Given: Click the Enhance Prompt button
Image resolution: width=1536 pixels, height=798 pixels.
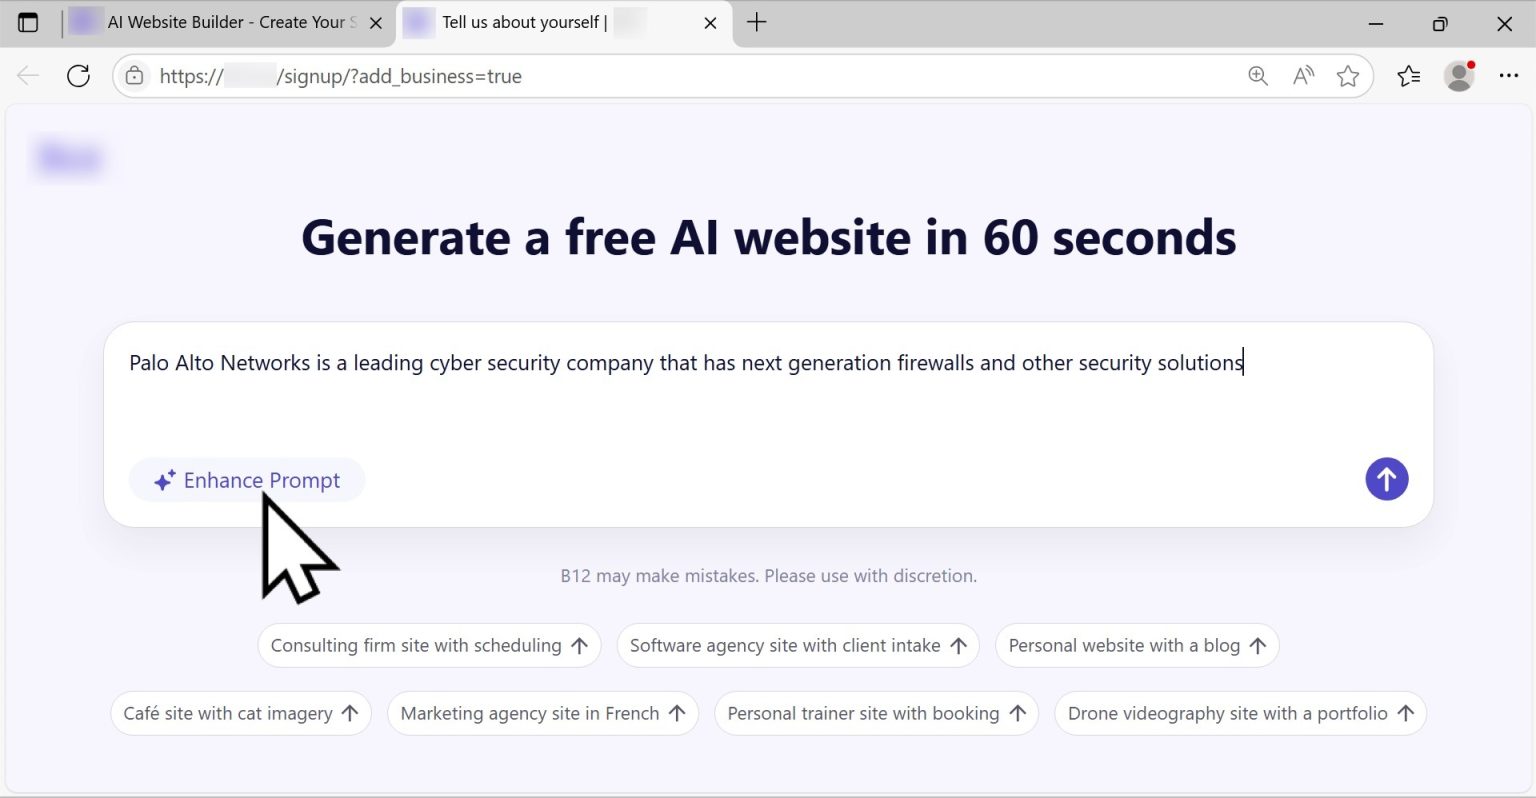Looking at the screenshot, I should pyautogui.click(x=247, y=480).
